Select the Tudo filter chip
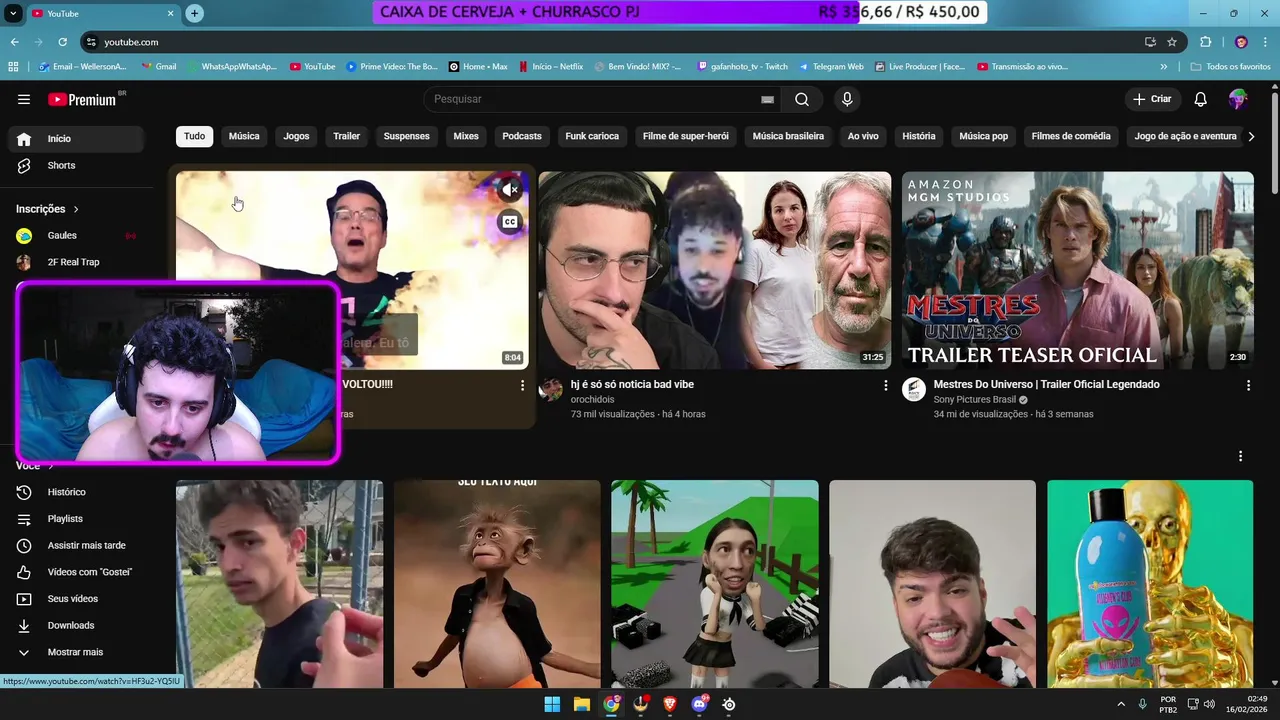 194,136
